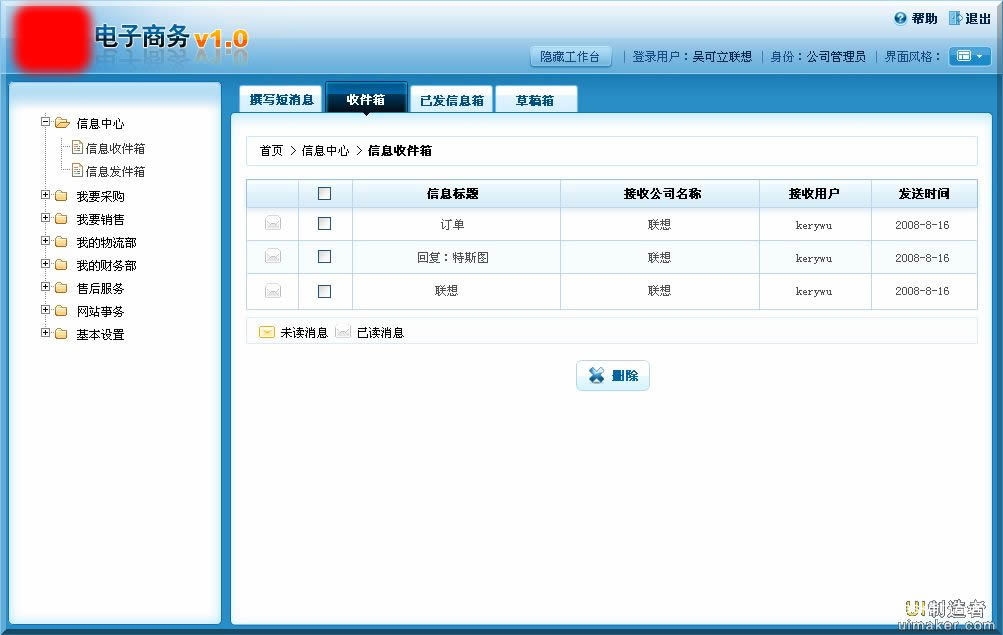Click envelope icon in the 订单 row
Screen dimensions: 1003x635
[273, 224]
